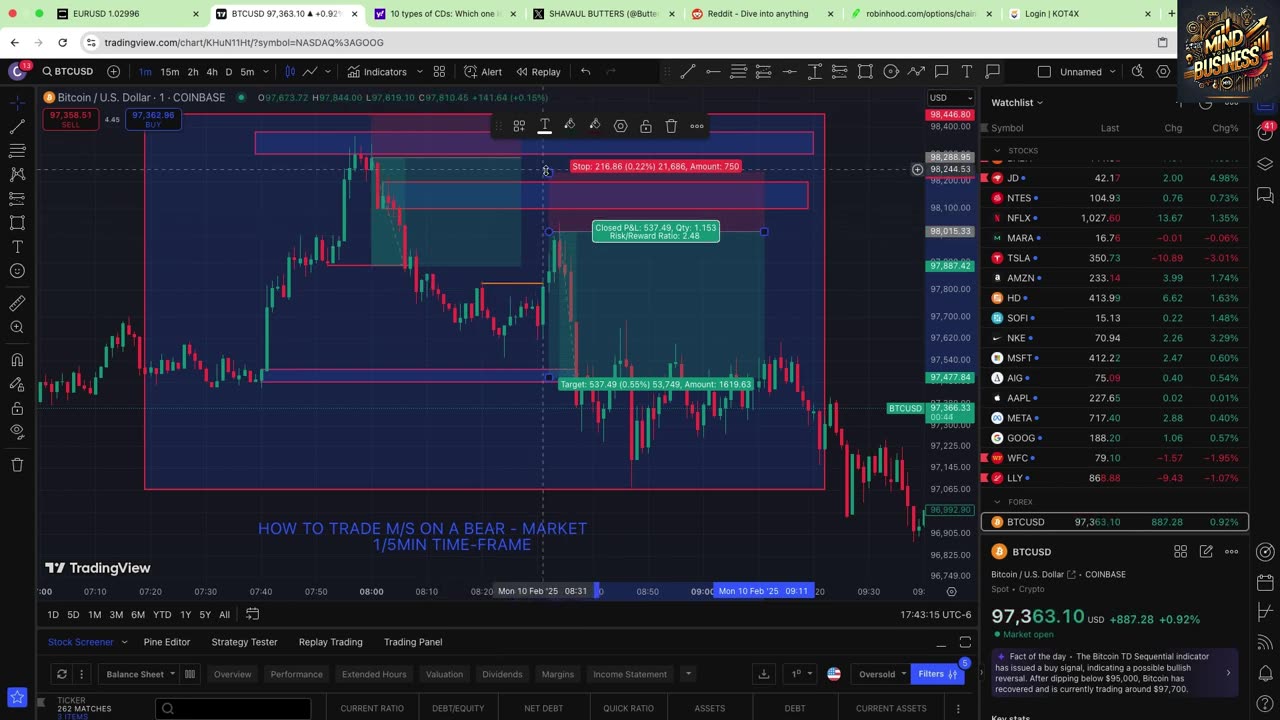Viewport: 1280px width, 720px height.
Task: Toggle magnet mode in left sidebar
Action: click(x=17, y=360)
